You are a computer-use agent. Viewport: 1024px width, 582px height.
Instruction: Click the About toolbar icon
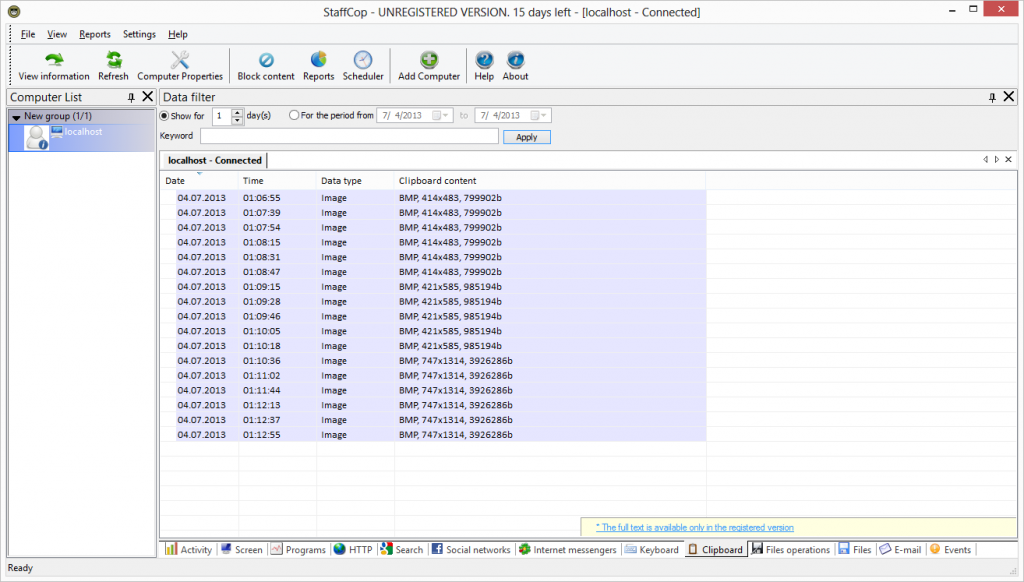(515, 66)
